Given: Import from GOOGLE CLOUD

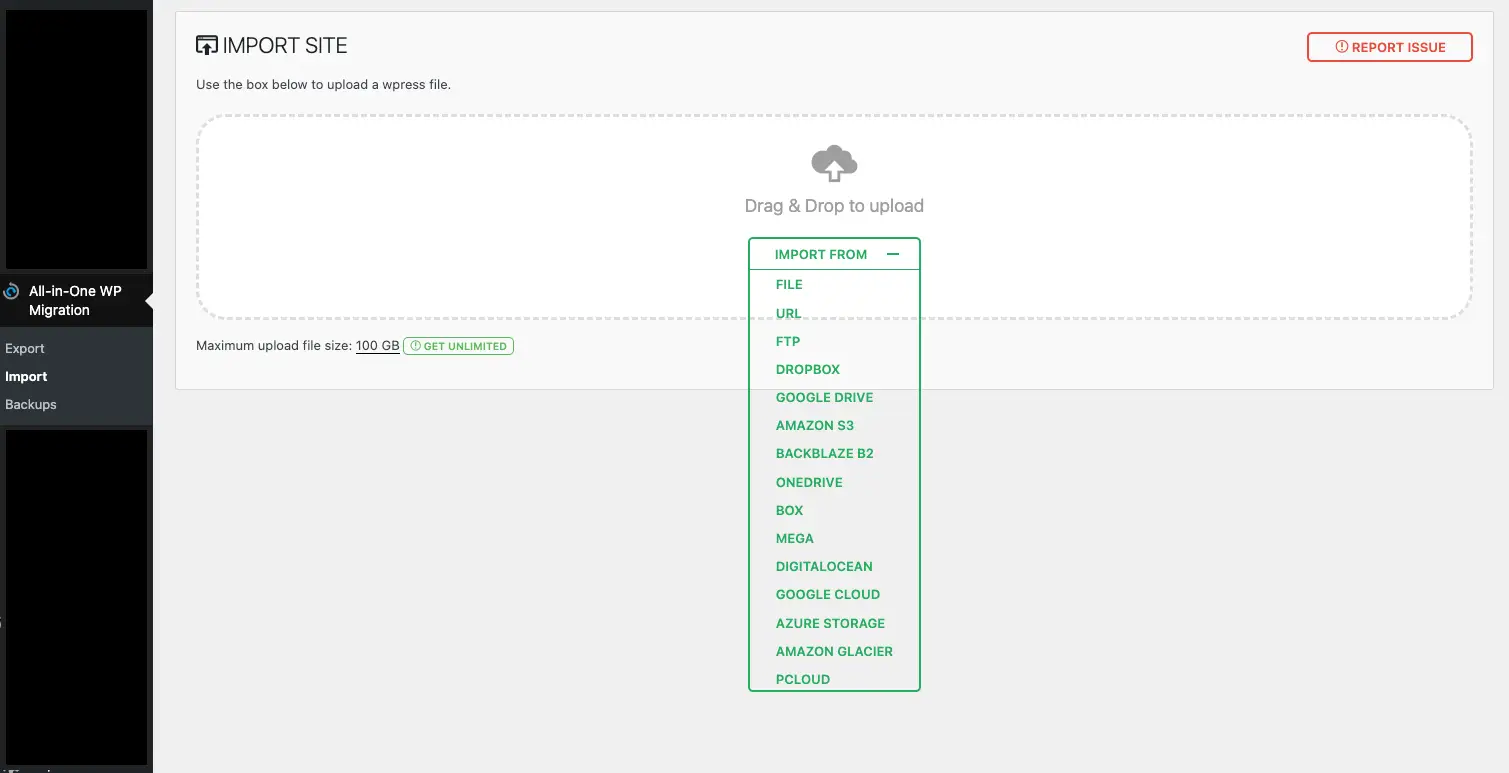Looking at the screenshot, I should tap(828, 594).
